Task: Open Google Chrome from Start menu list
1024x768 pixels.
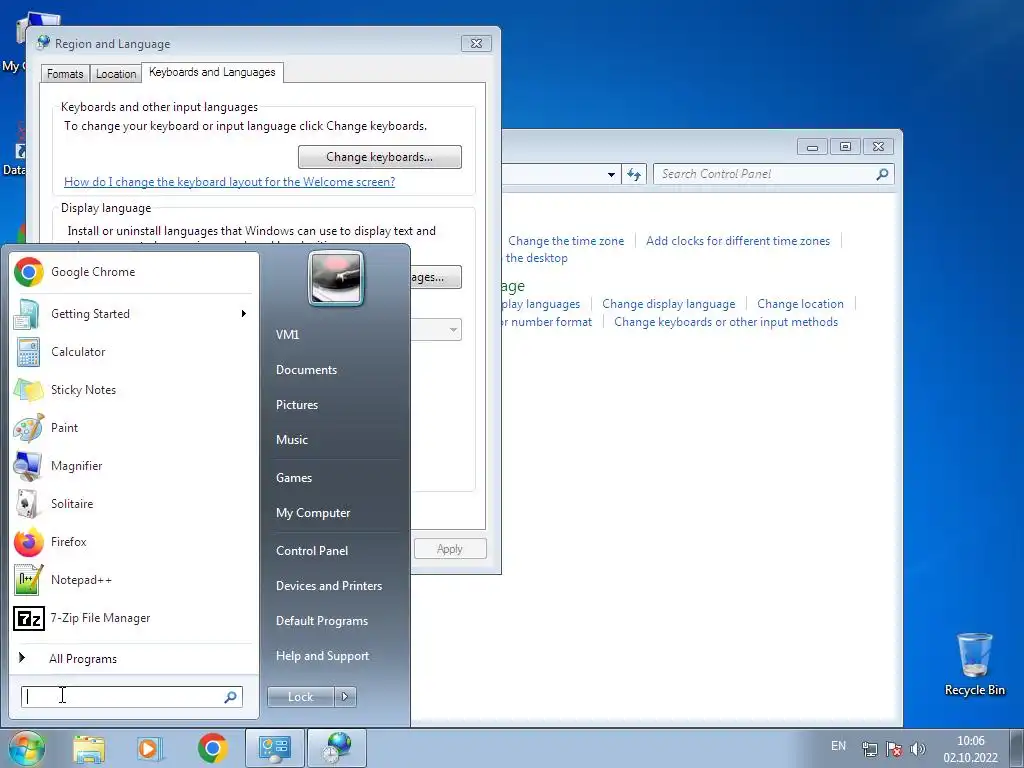Action: click(x=133, y=272)
